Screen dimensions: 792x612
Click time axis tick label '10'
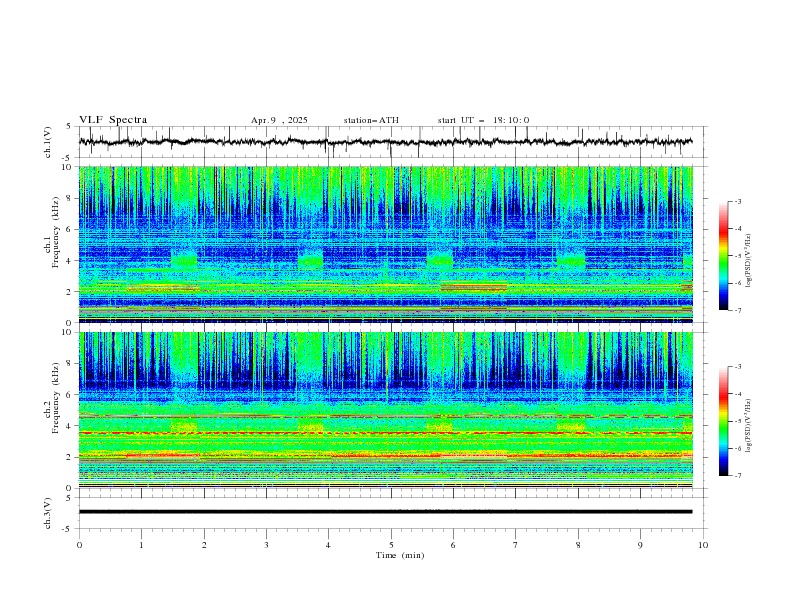(703, 545)
